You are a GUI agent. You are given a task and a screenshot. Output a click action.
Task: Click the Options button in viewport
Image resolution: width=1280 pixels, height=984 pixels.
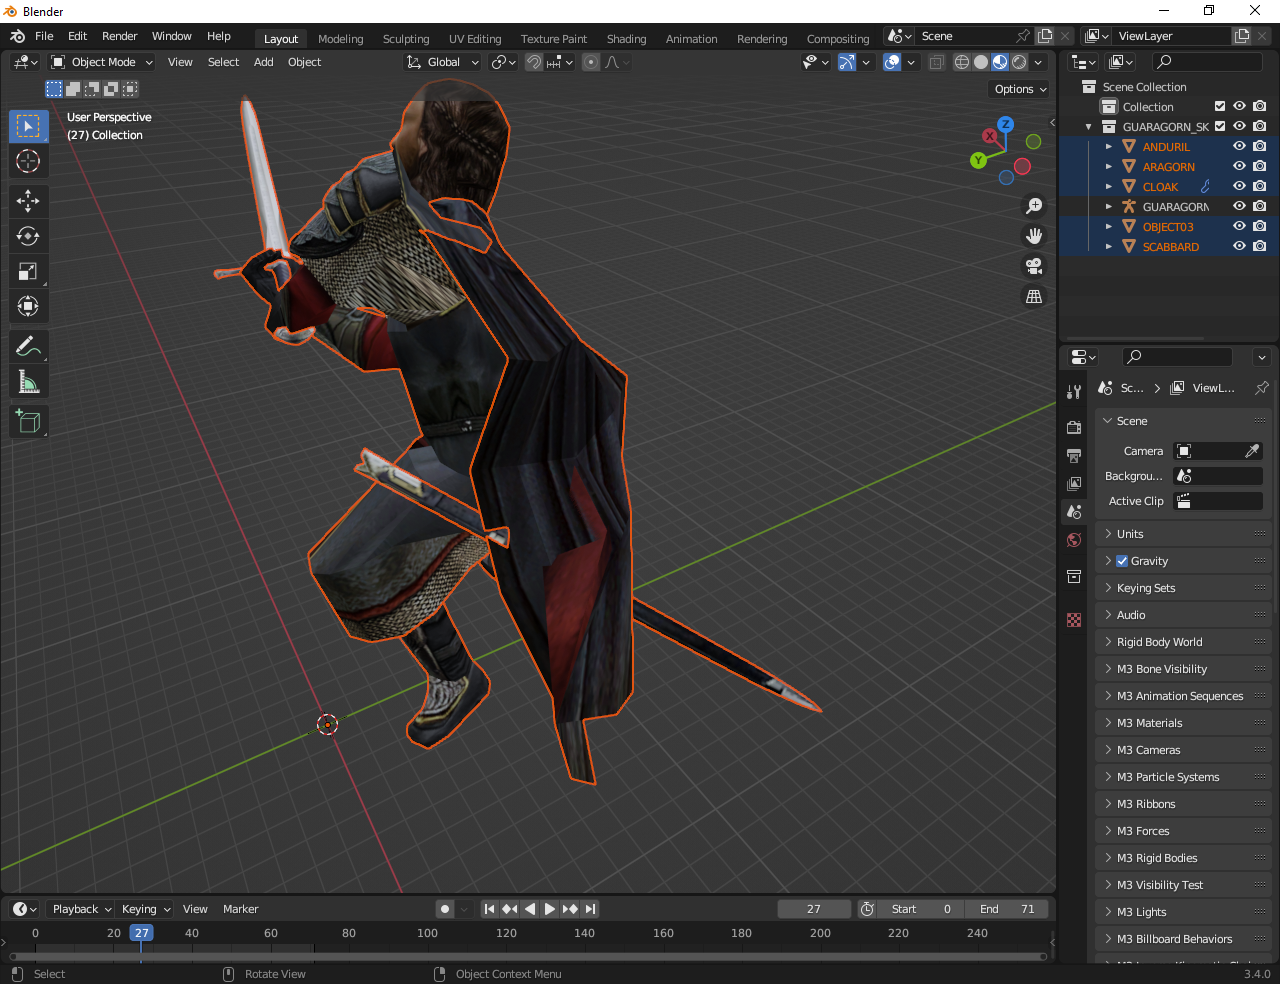click(1020, 89)
